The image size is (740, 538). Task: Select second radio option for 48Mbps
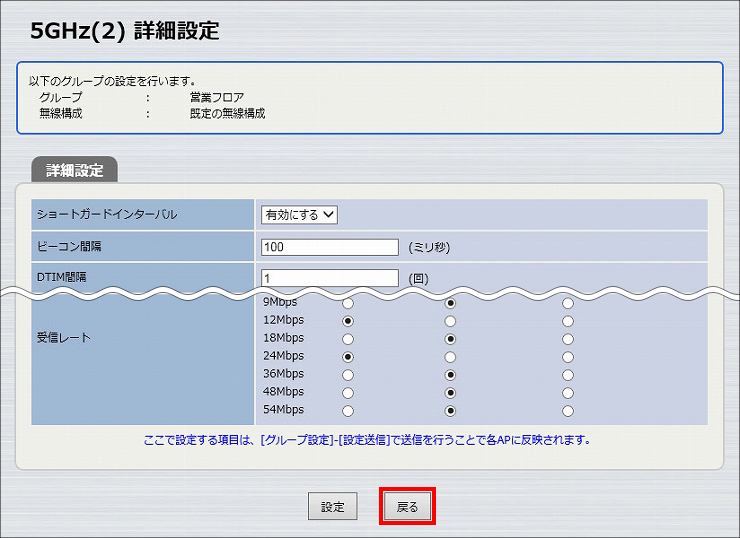pos(450,393)
